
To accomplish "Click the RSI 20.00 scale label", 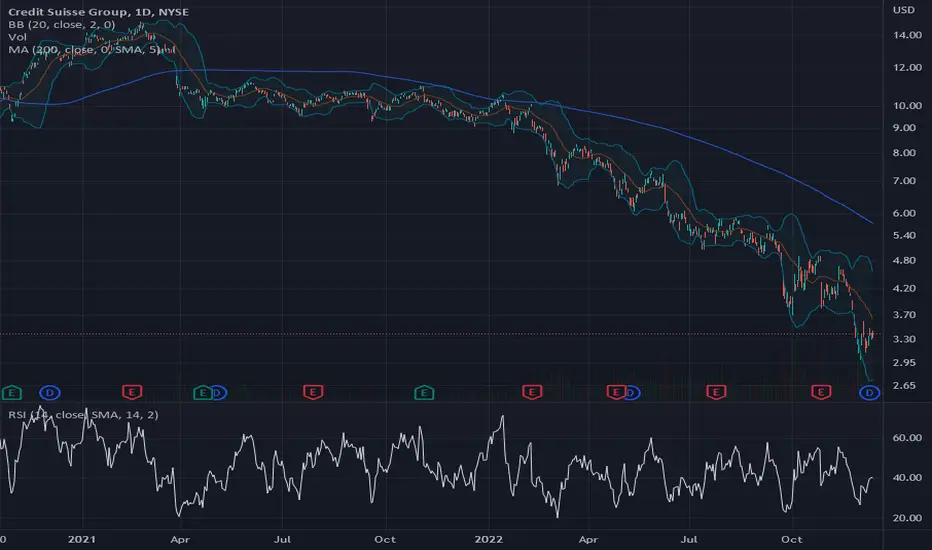I will (x=907, y=518).
